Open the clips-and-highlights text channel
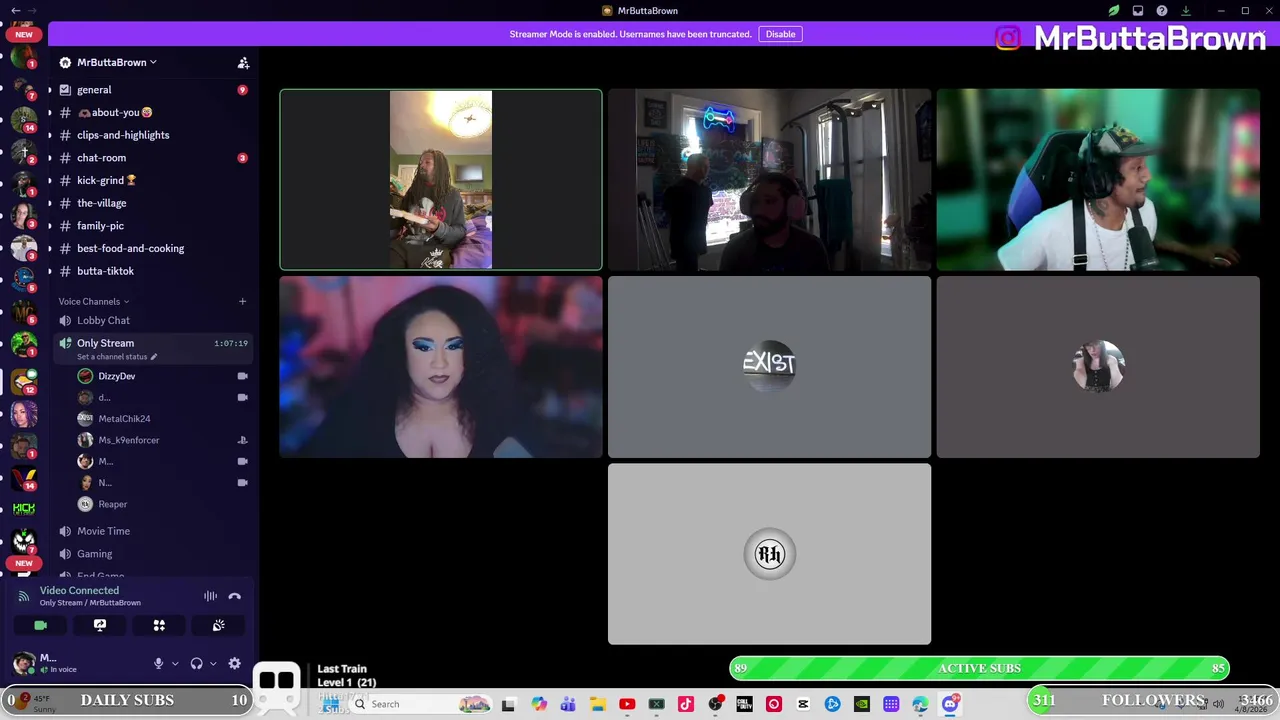1280x720 pixels. [x=150, y=135]
